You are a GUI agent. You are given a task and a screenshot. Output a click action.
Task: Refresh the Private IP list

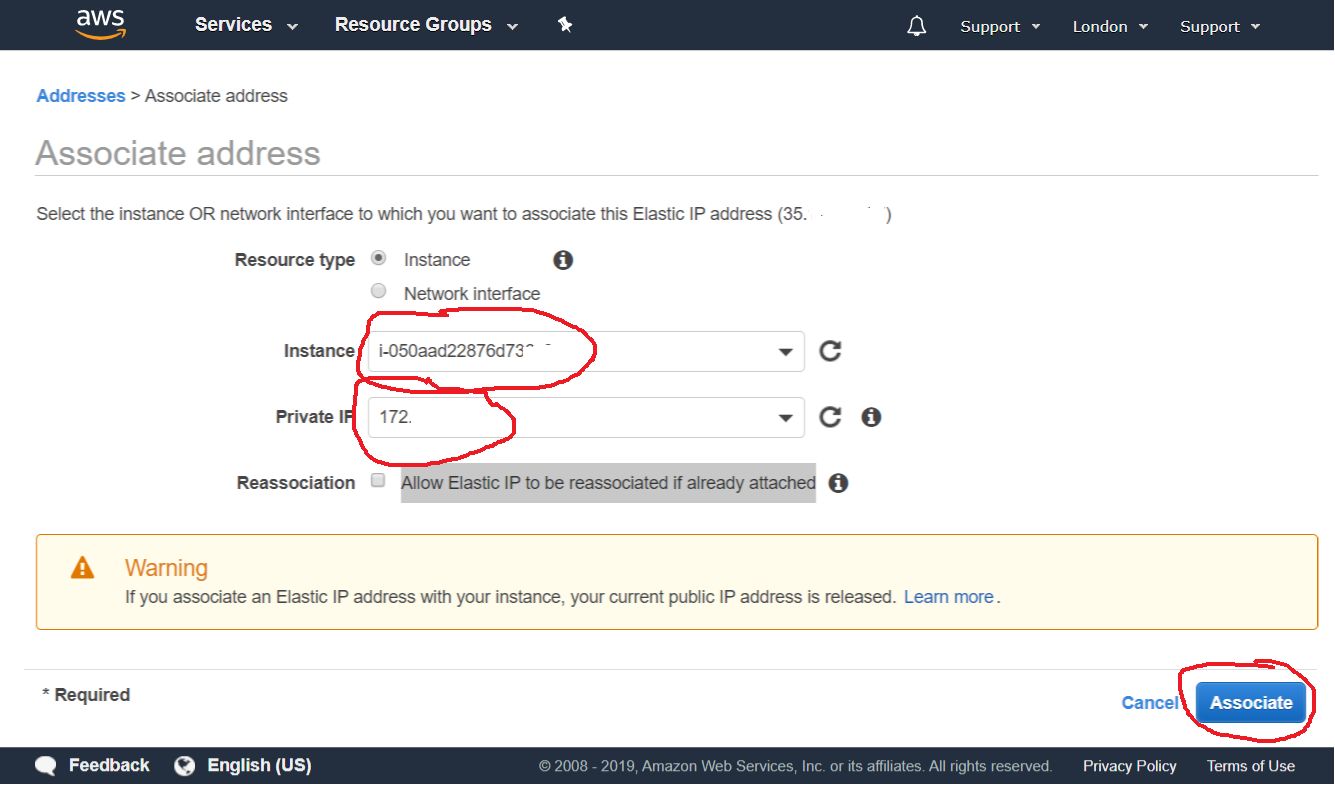point(831,417)
